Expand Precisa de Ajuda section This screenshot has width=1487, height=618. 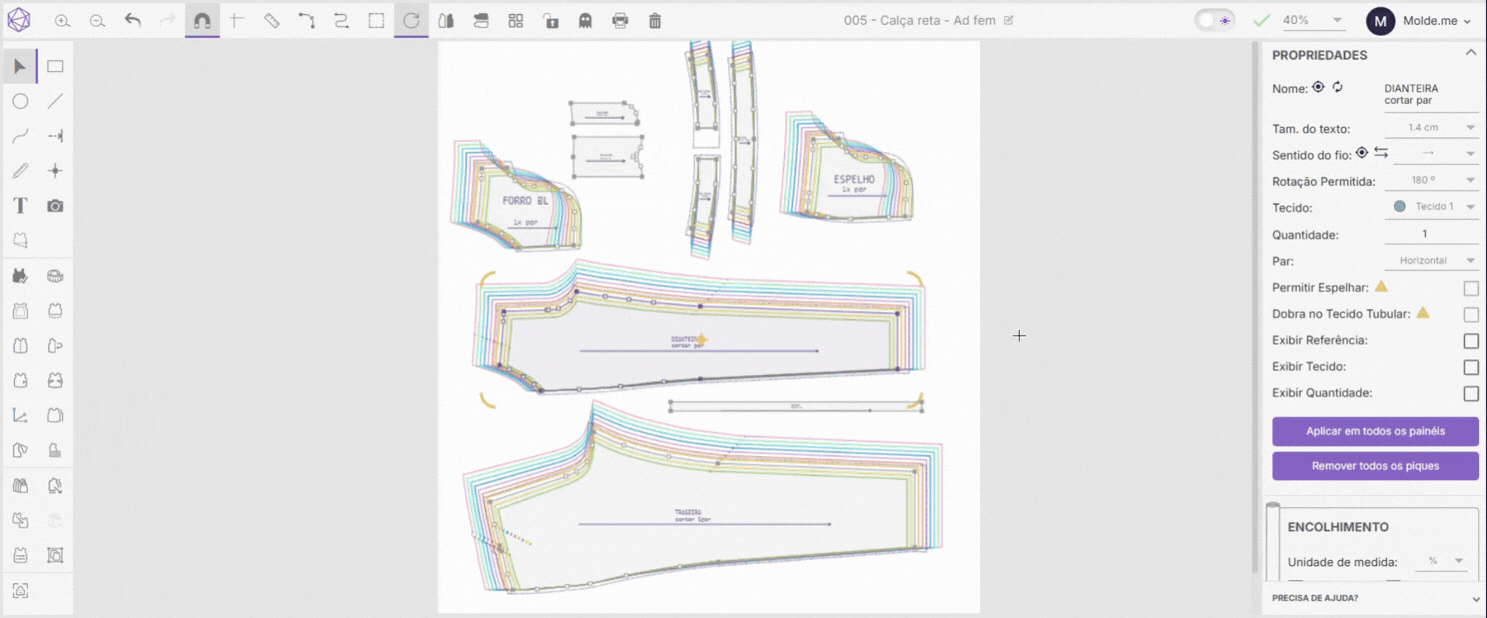point(1374,598)
